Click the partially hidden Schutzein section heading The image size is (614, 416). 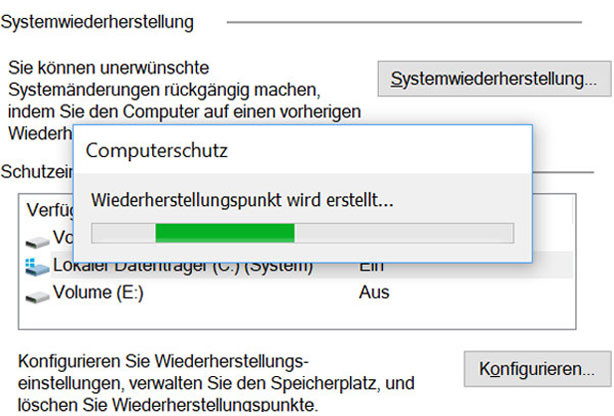(37, 172)
